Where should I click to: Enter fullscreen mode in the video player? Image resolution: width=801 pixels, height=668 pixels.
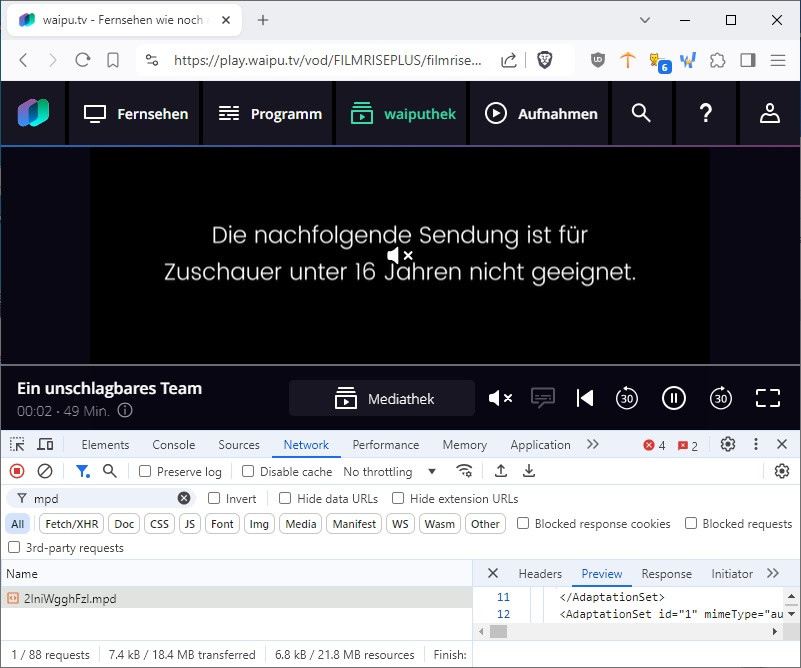(767, 398)
